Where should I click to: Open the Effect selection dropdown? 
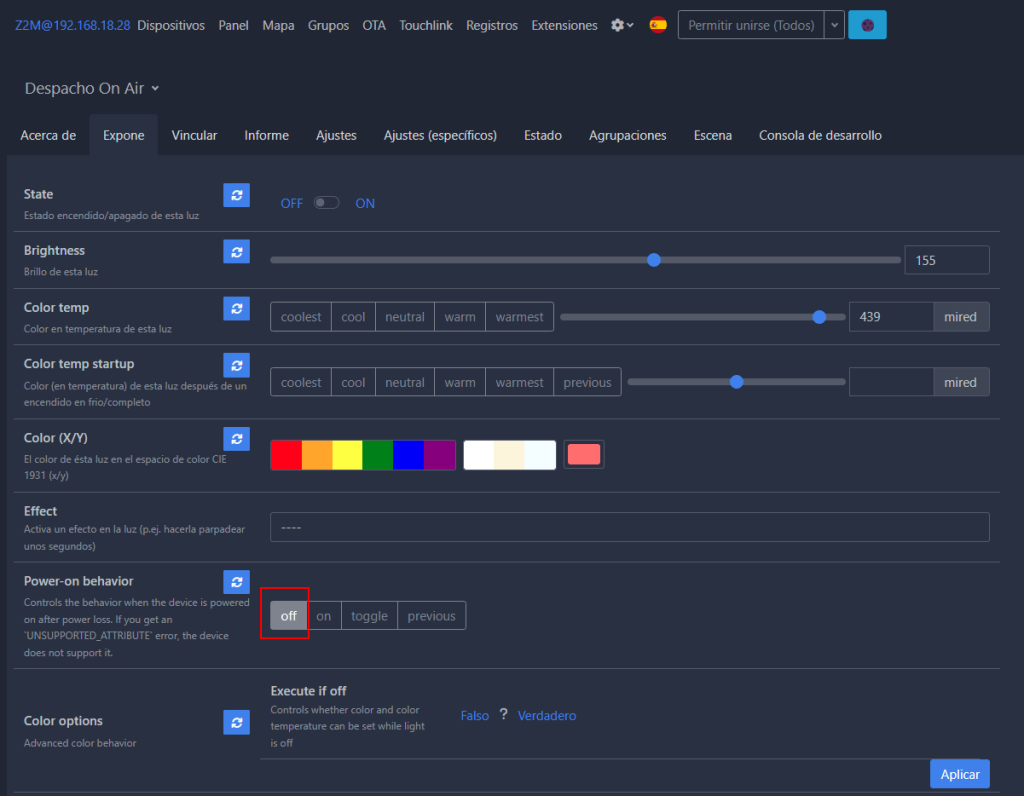[629, 527]
